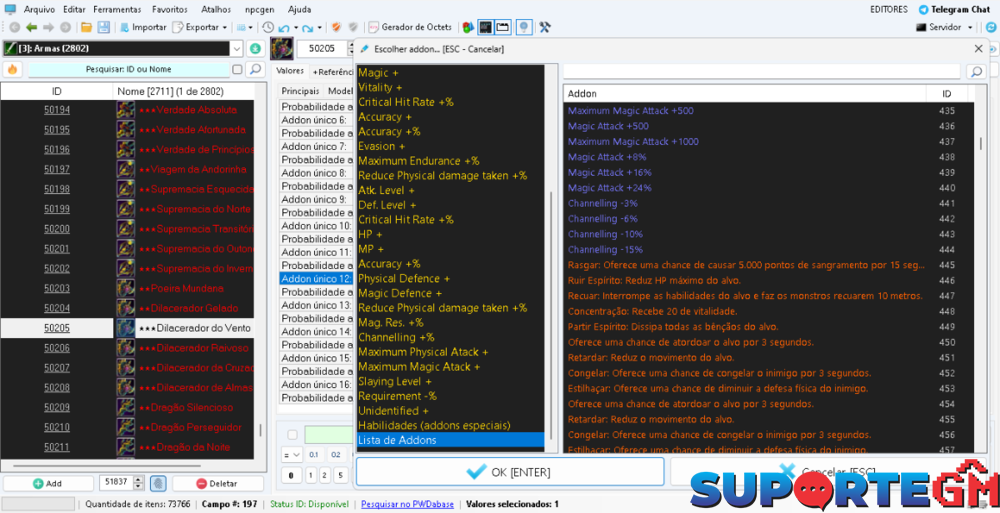
Task: Expand the Armas (2802) category dropdown
Action: [236, 48]
